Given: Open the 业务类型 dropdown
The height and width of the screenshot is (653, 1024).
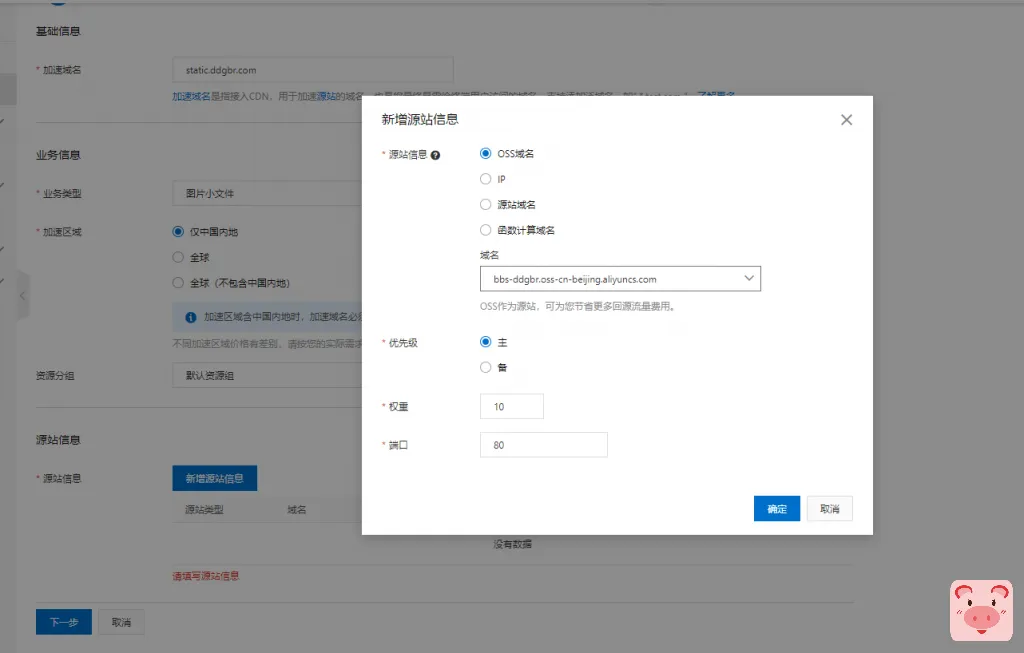Looking at the screenshot, I should (x=267, y=193).
